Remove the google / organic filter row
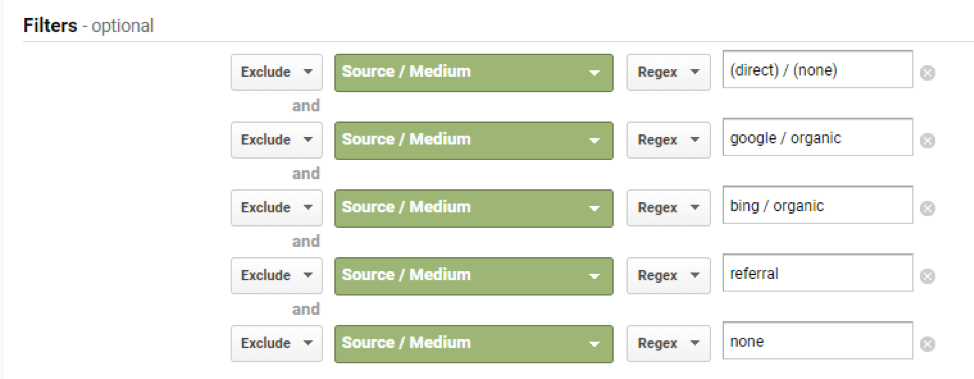 927,141
